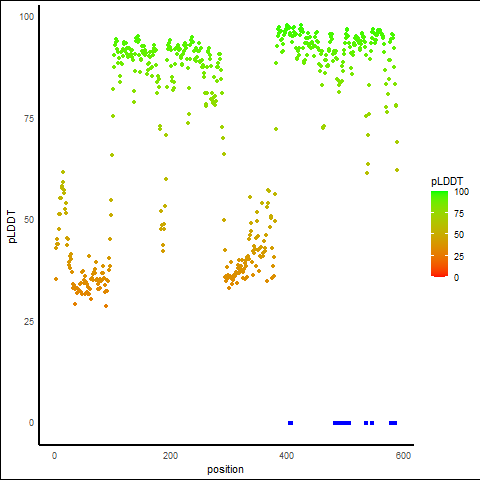Click the y-axis tick label 100
Viewport: 480px width, 480px height.
coord(27,17)
